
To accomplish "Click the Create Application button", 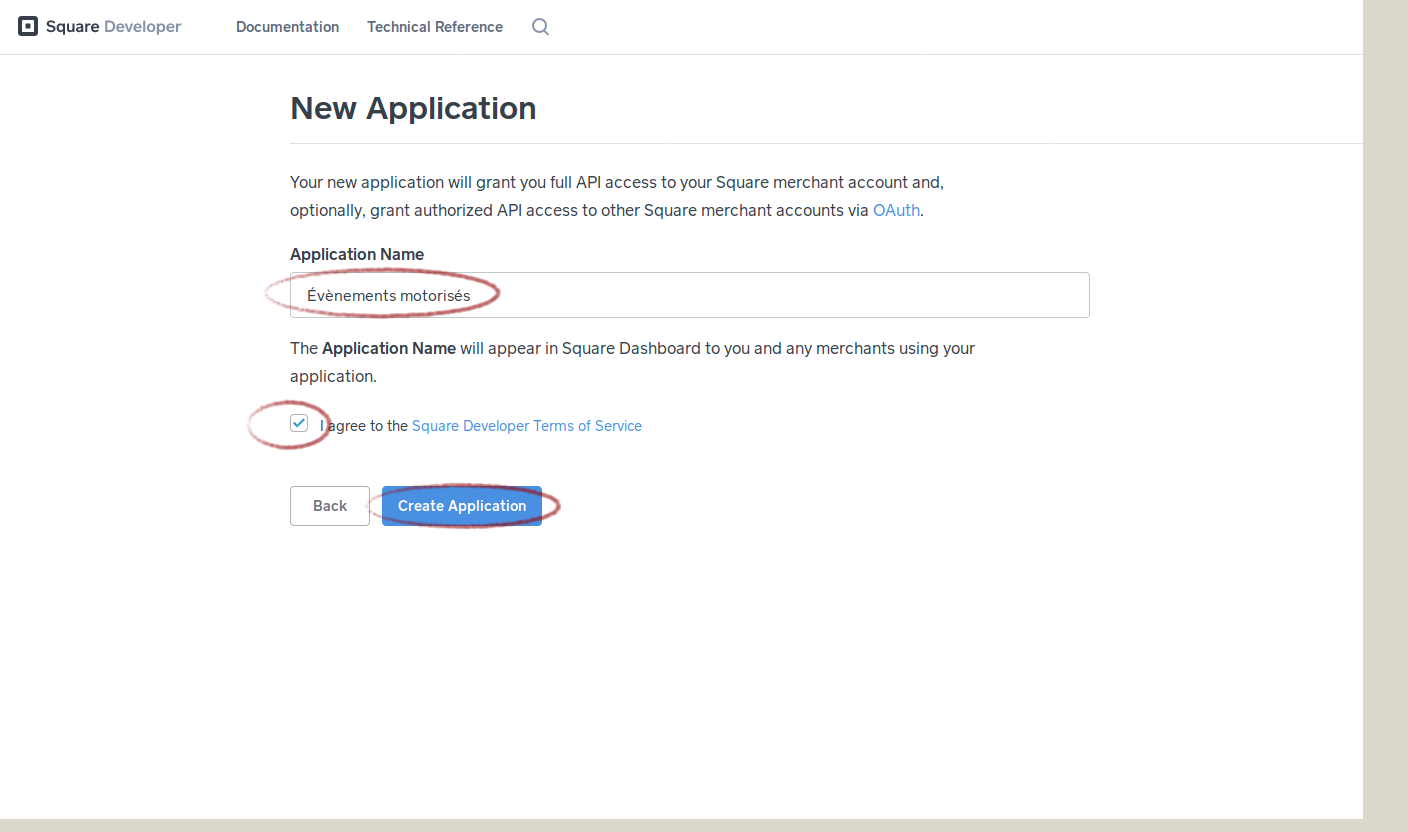I will coord(462,506).
